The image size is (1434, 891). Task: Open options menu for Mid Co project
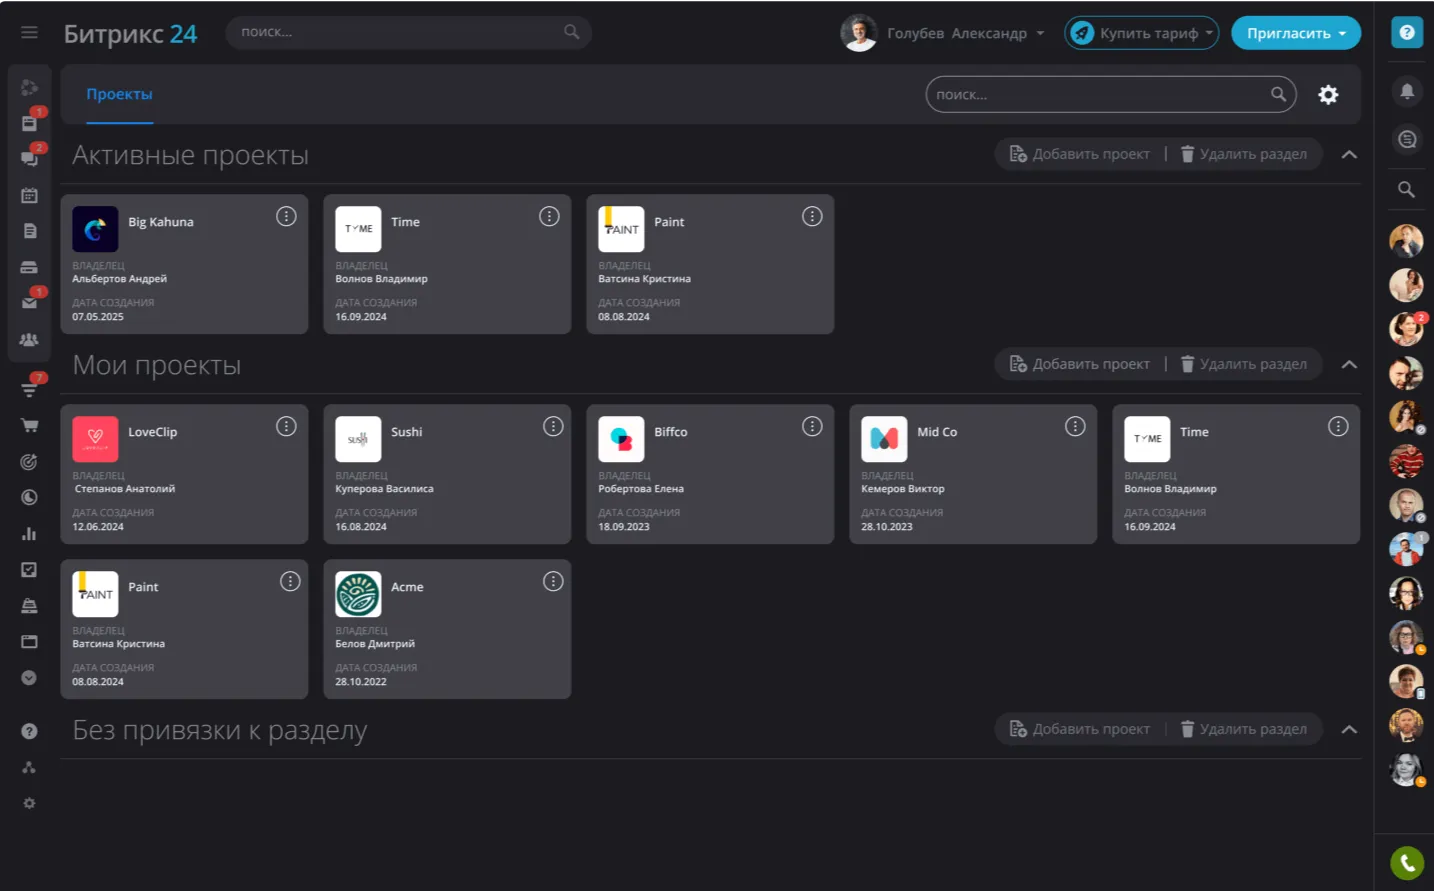pyautogui.click(x=1075, y=426)
